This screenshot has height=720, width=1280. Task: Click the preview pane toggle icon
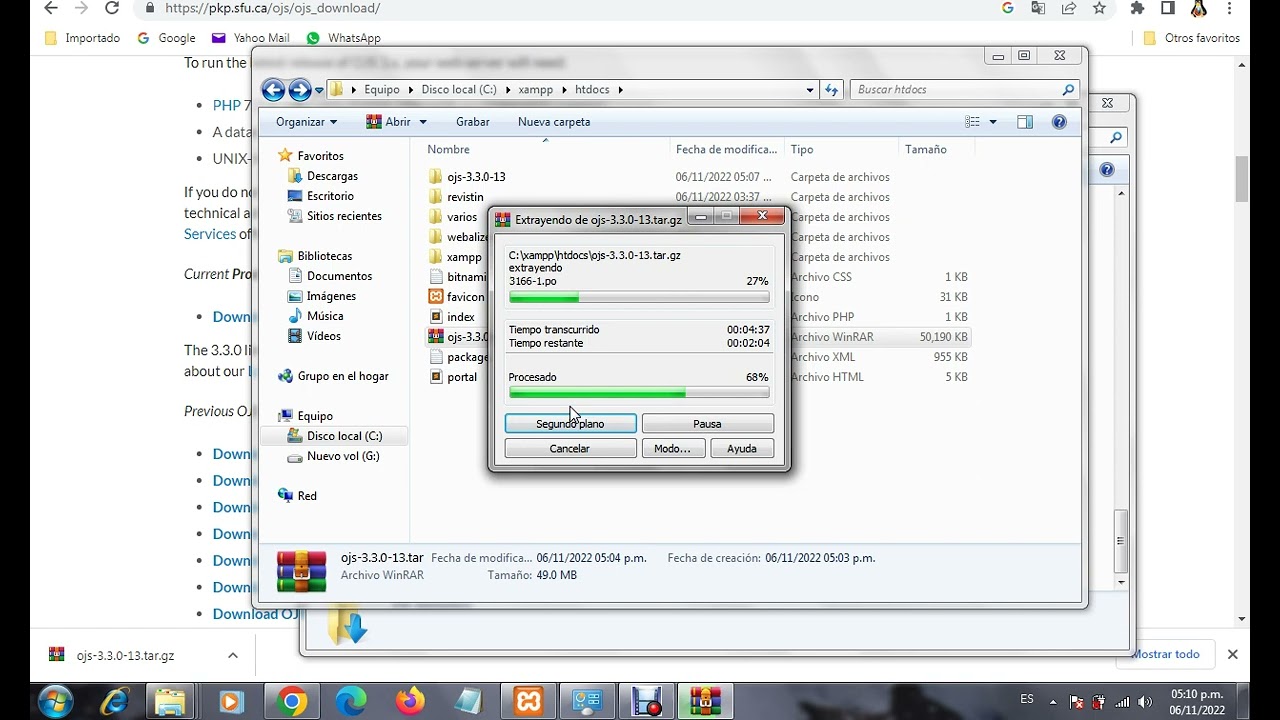tap(1025, 122)
